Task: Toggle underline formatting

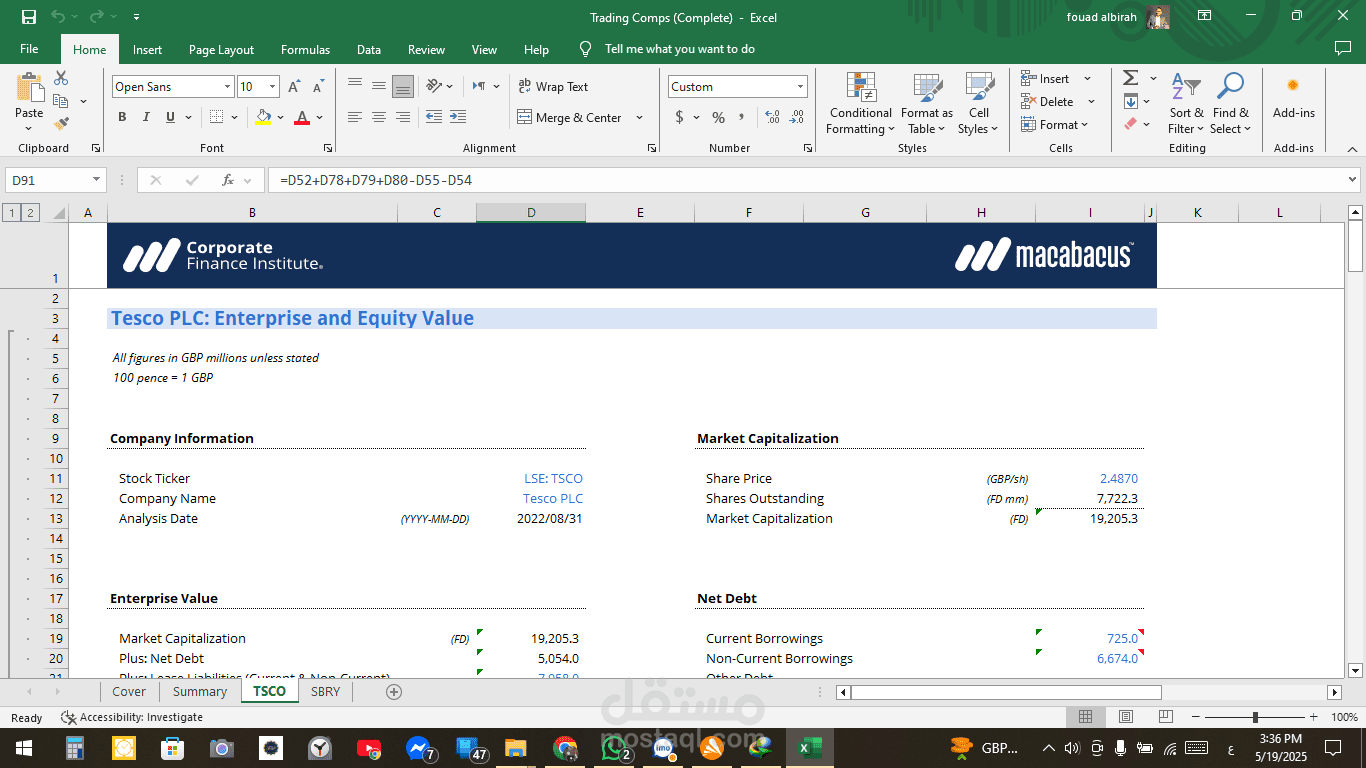Action: click(171, 118)
